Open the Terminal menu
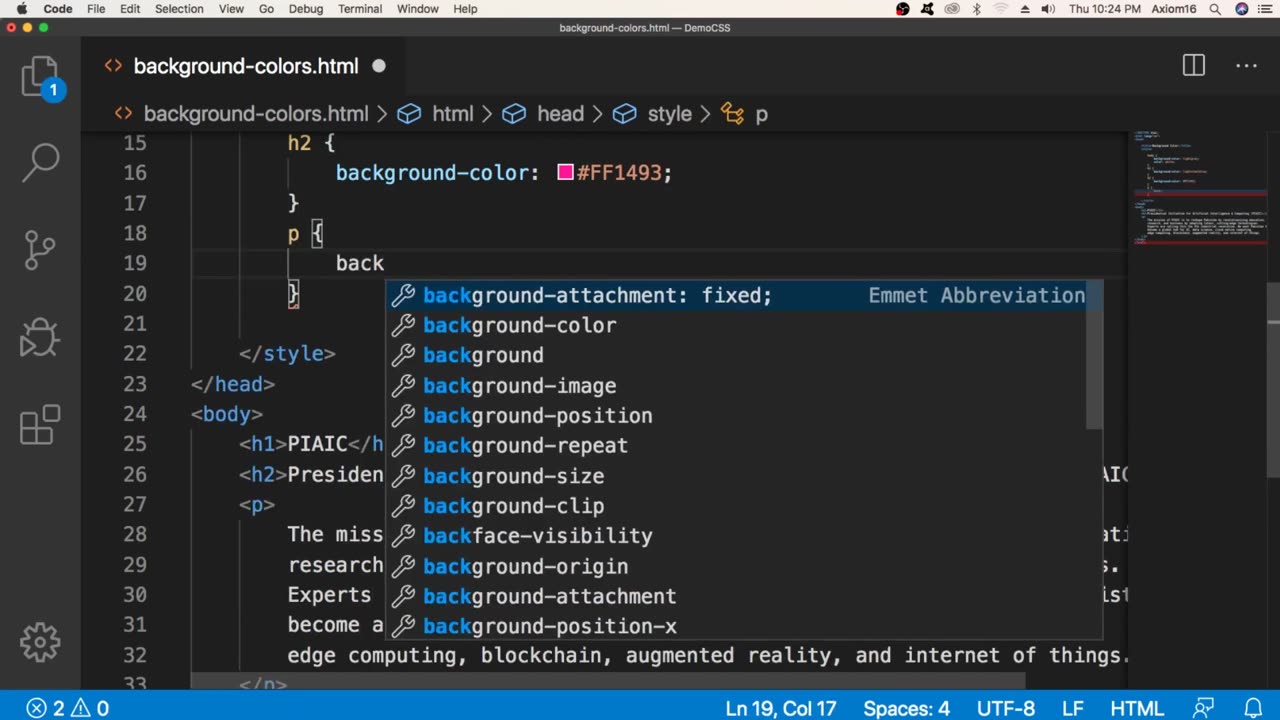 click(360, 9)
